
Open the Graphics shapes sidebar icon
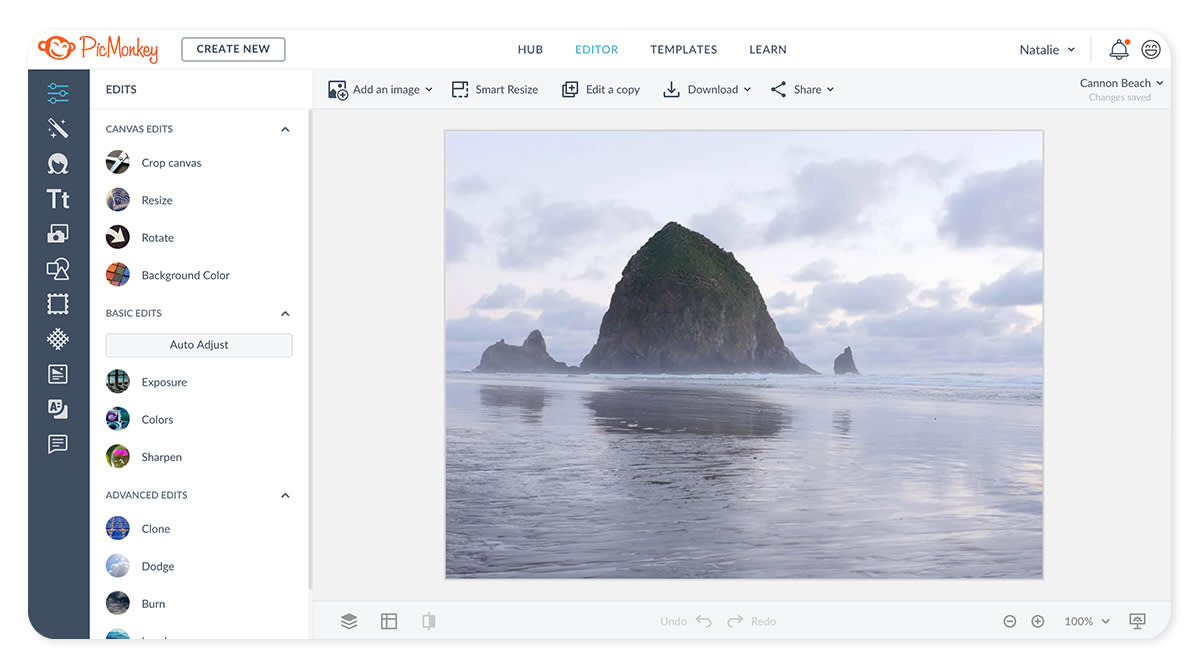(58, 269)
